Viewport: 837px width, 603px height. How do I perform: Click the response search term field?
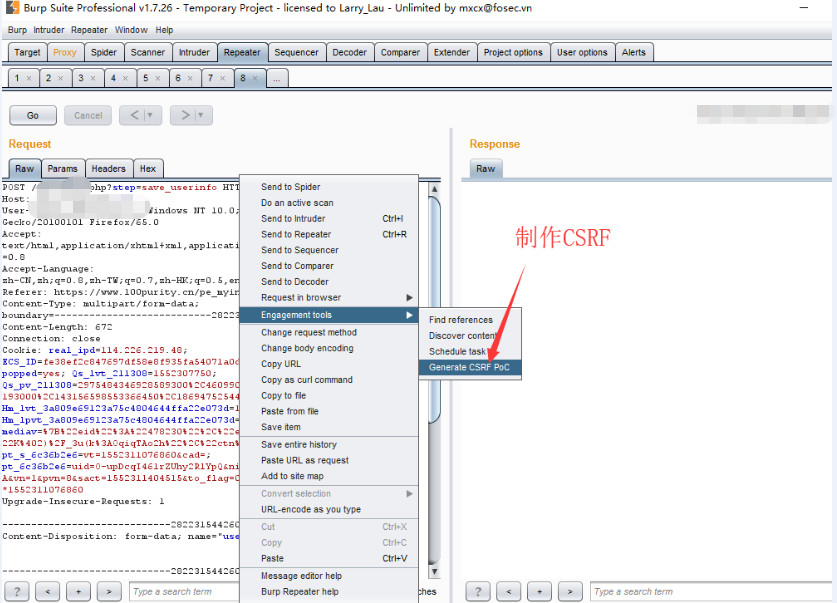(x=712, y=591)
